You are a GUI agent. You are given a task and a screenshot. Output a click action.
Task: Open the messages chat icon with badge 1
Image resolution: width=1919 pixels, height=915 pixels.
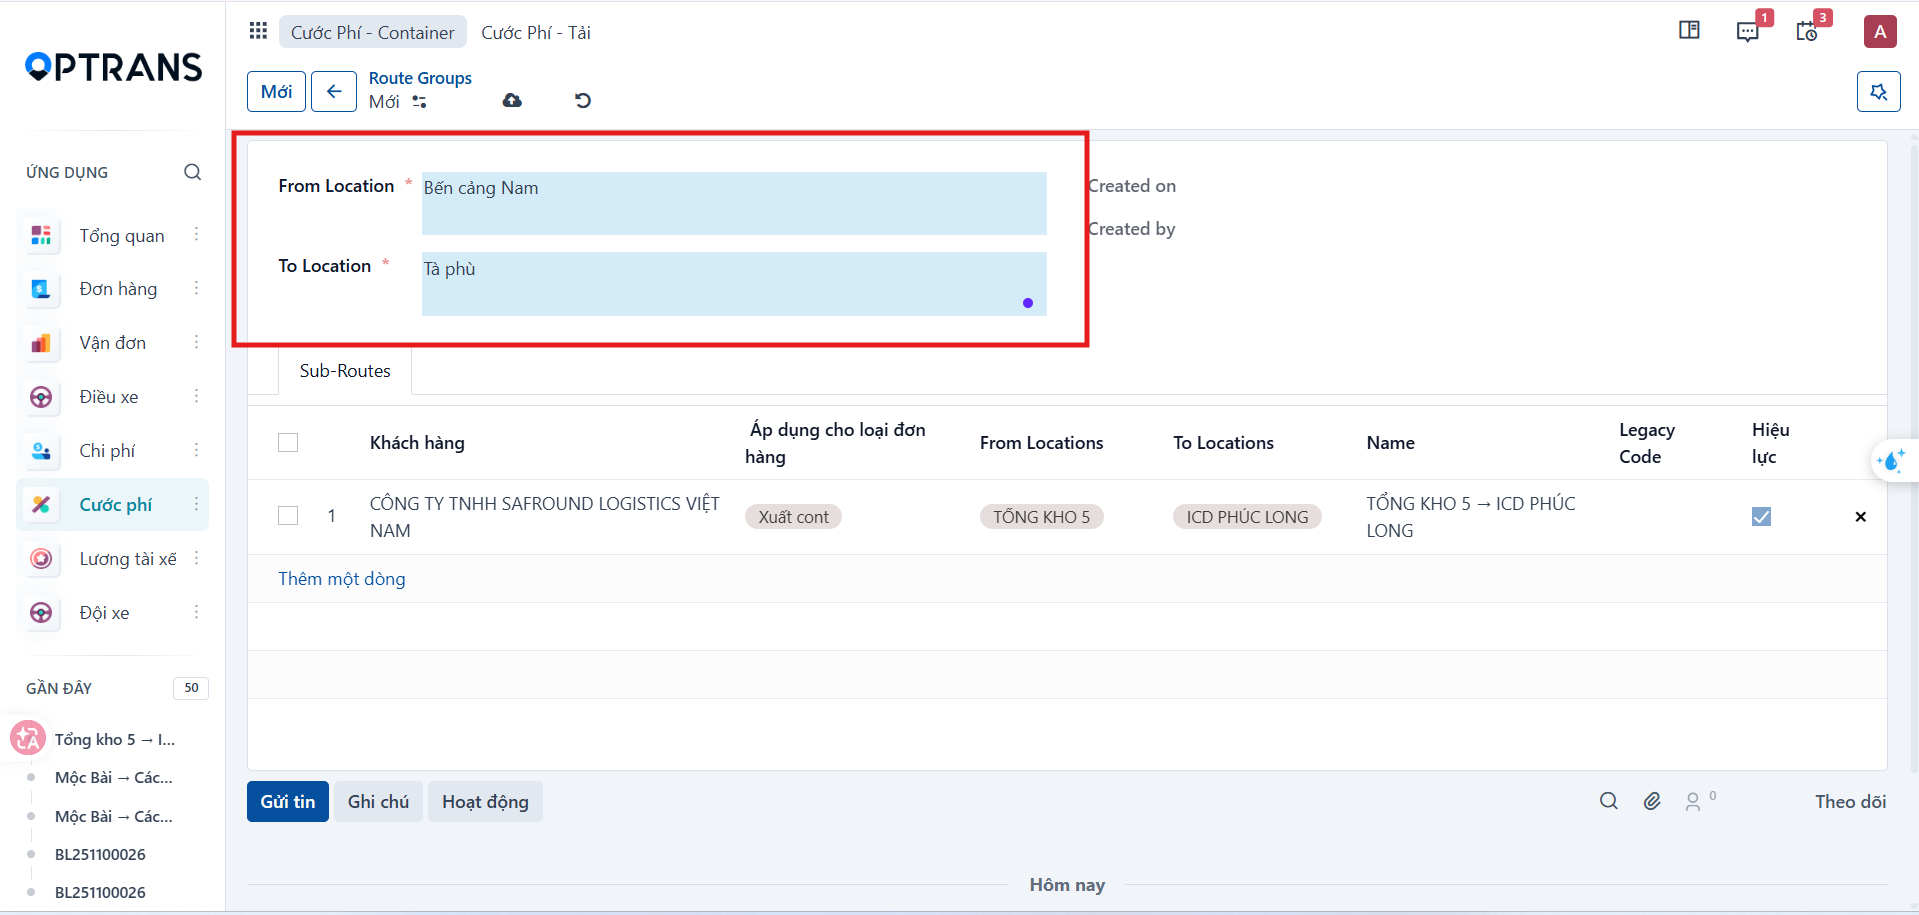tap(1747, 31)
